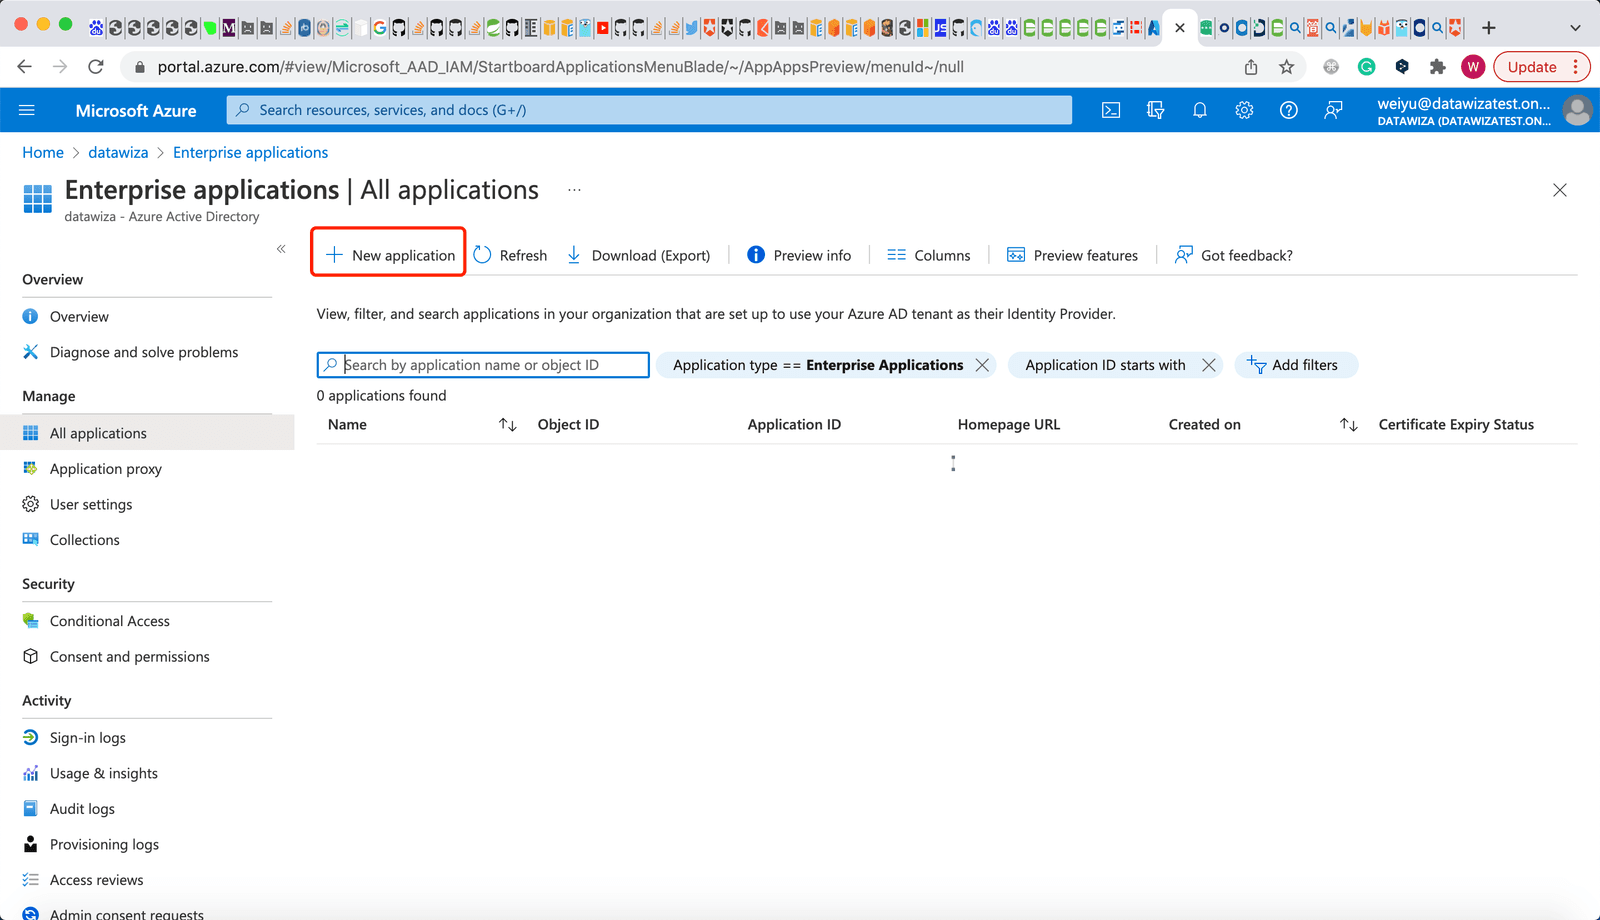
Task: Open Preview features
Action: click(x=1072, y=255)
